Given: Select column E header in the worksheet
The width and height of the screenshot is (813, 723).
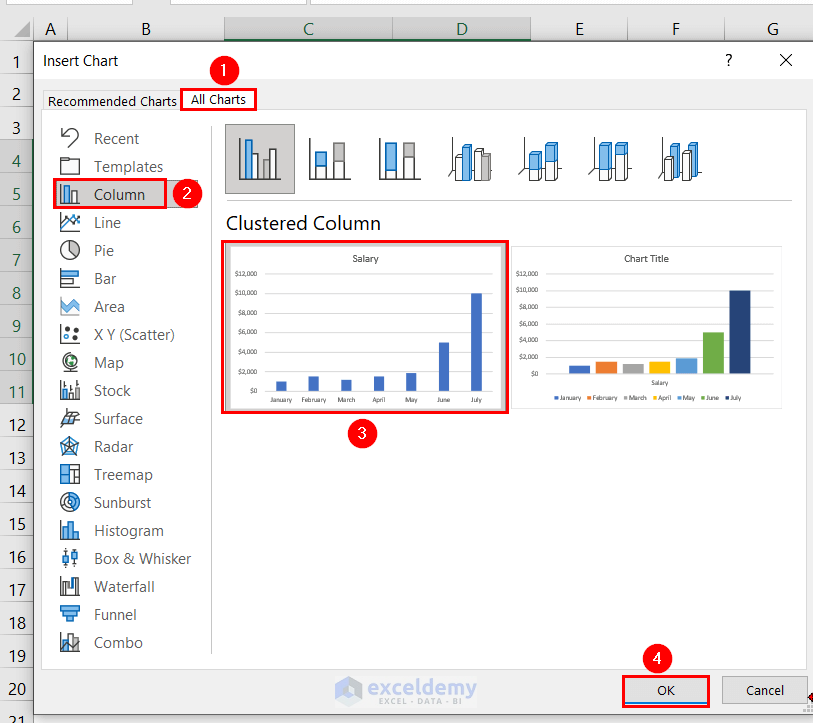Looking at the screenshot, I should 579,29.
